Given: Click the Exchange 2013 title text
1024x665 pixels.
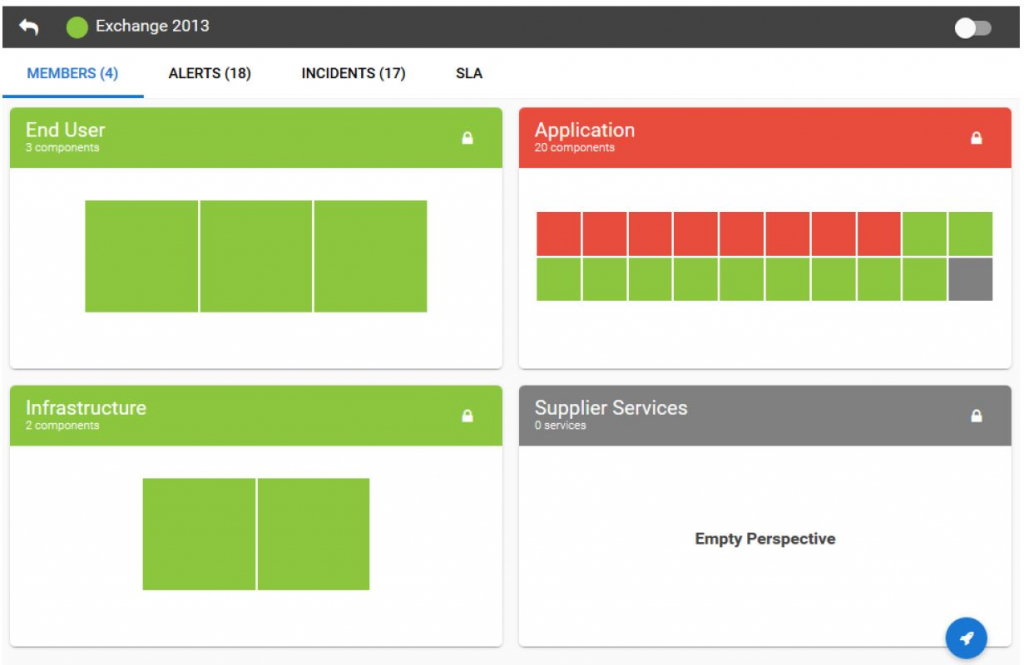Looking at the screenshot, I should pyautogui.click(x=152, y=26).
